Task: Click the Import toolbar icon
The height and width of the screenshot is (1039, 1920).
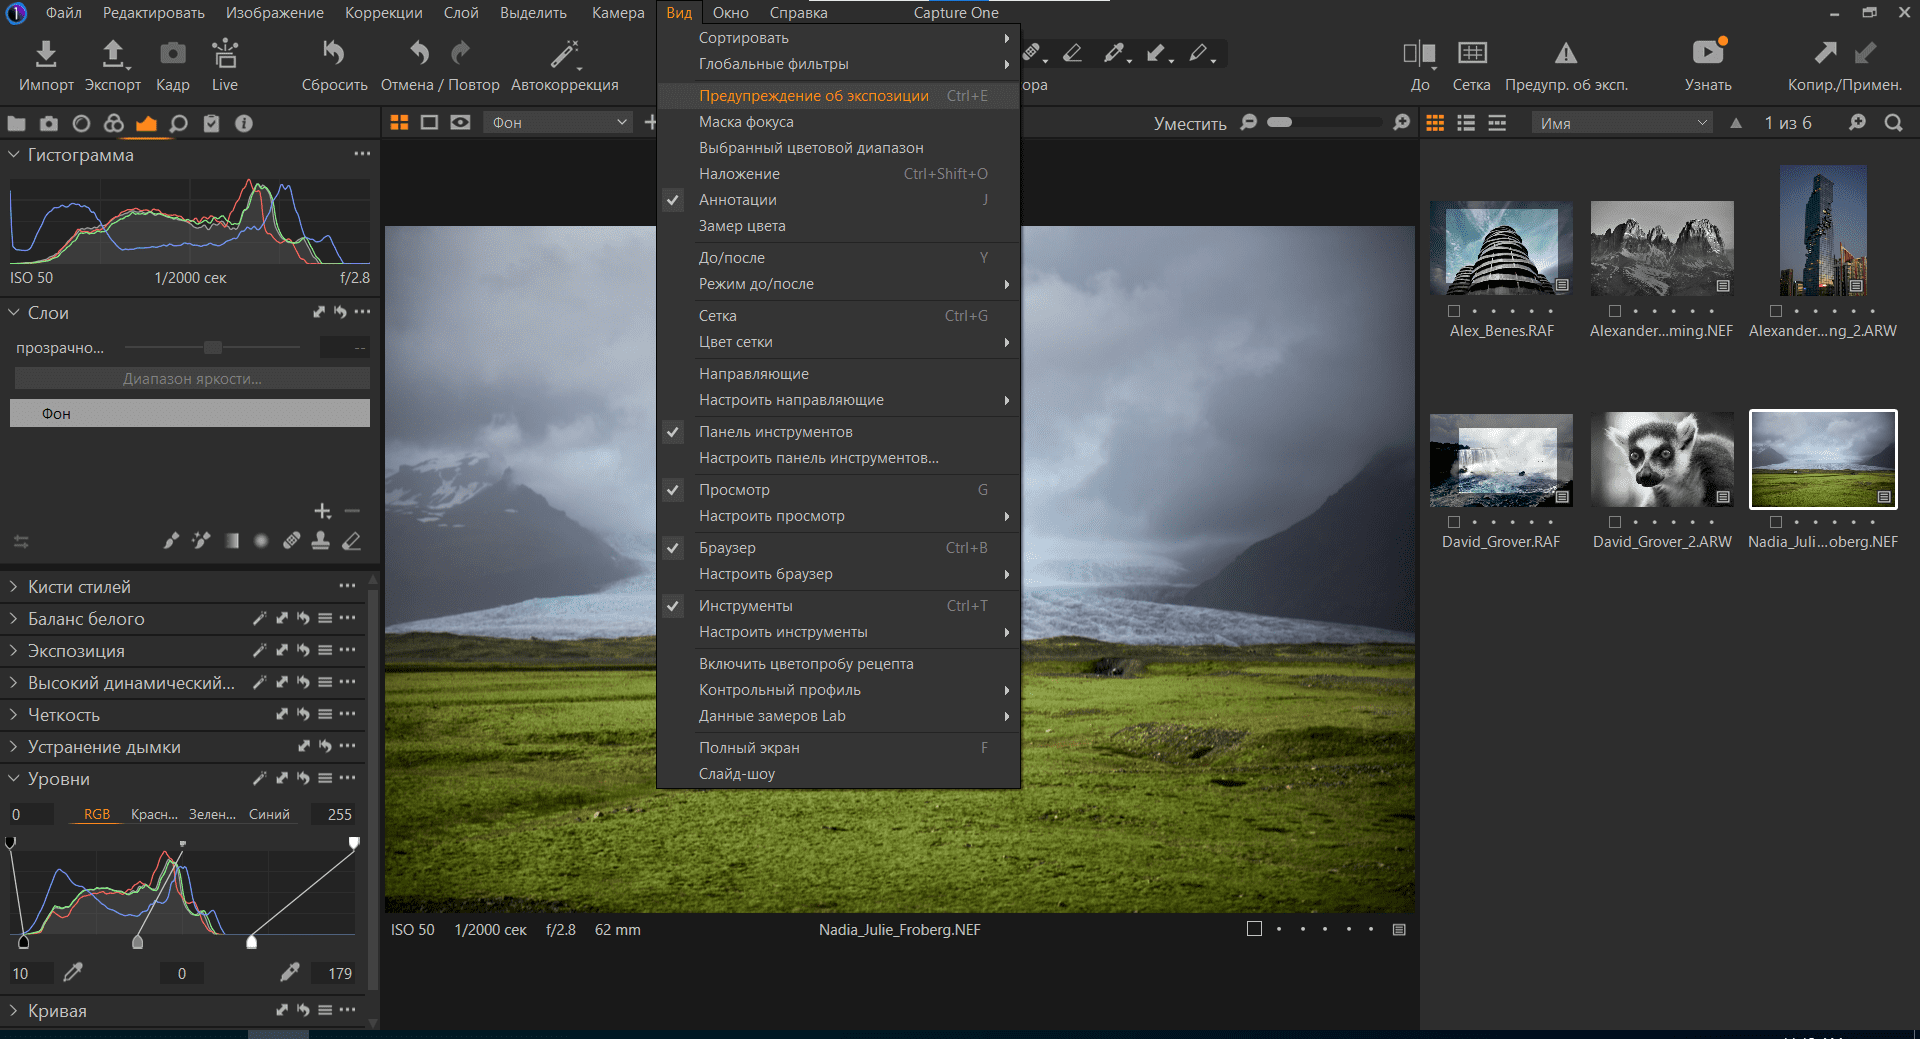Action: point(46,54)
